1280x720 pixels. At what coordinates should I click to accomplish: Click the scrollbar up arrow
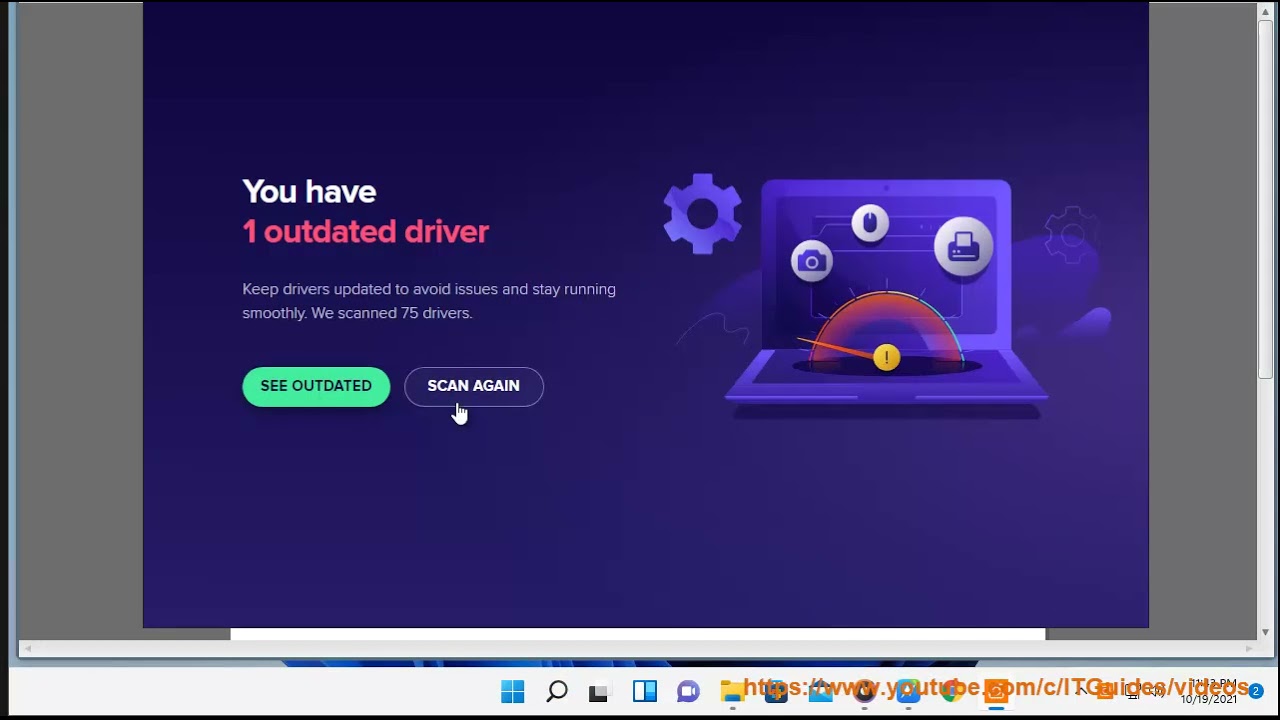pyautogui.click(x=1265, y=11)
